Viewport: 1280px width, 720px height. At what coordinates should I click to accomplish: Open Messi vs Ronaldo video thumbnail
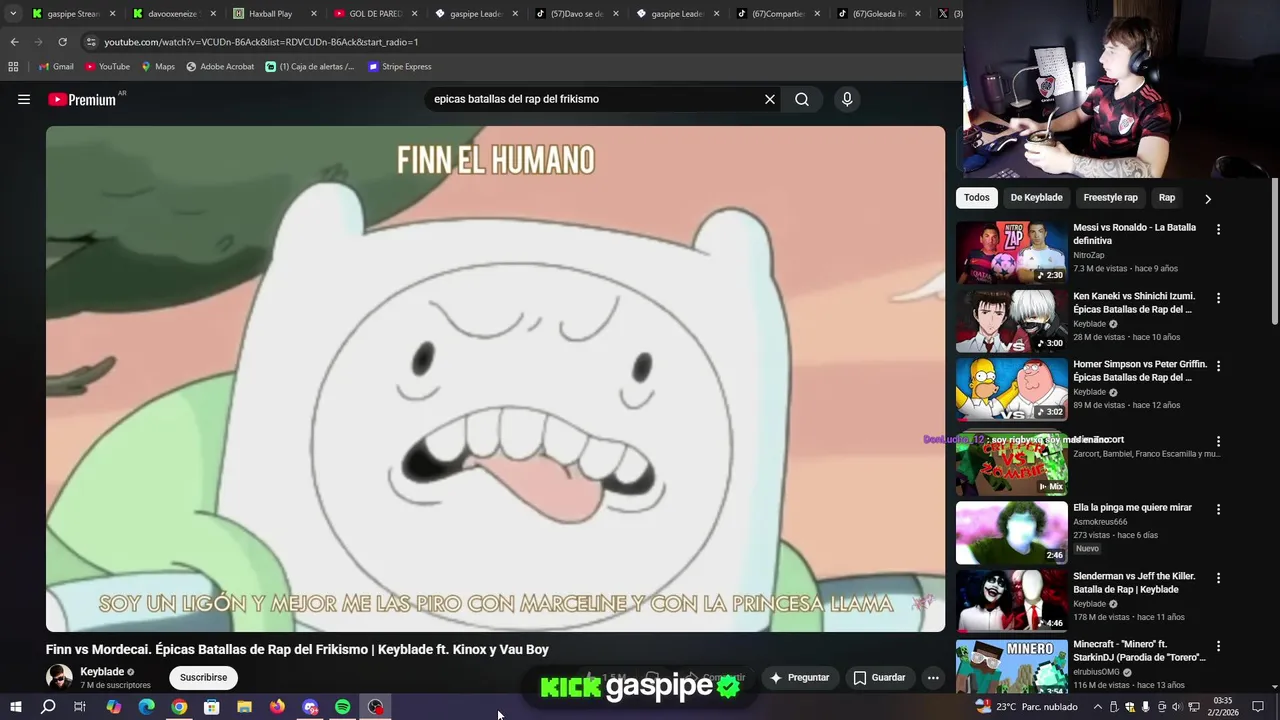[1011, 252]
